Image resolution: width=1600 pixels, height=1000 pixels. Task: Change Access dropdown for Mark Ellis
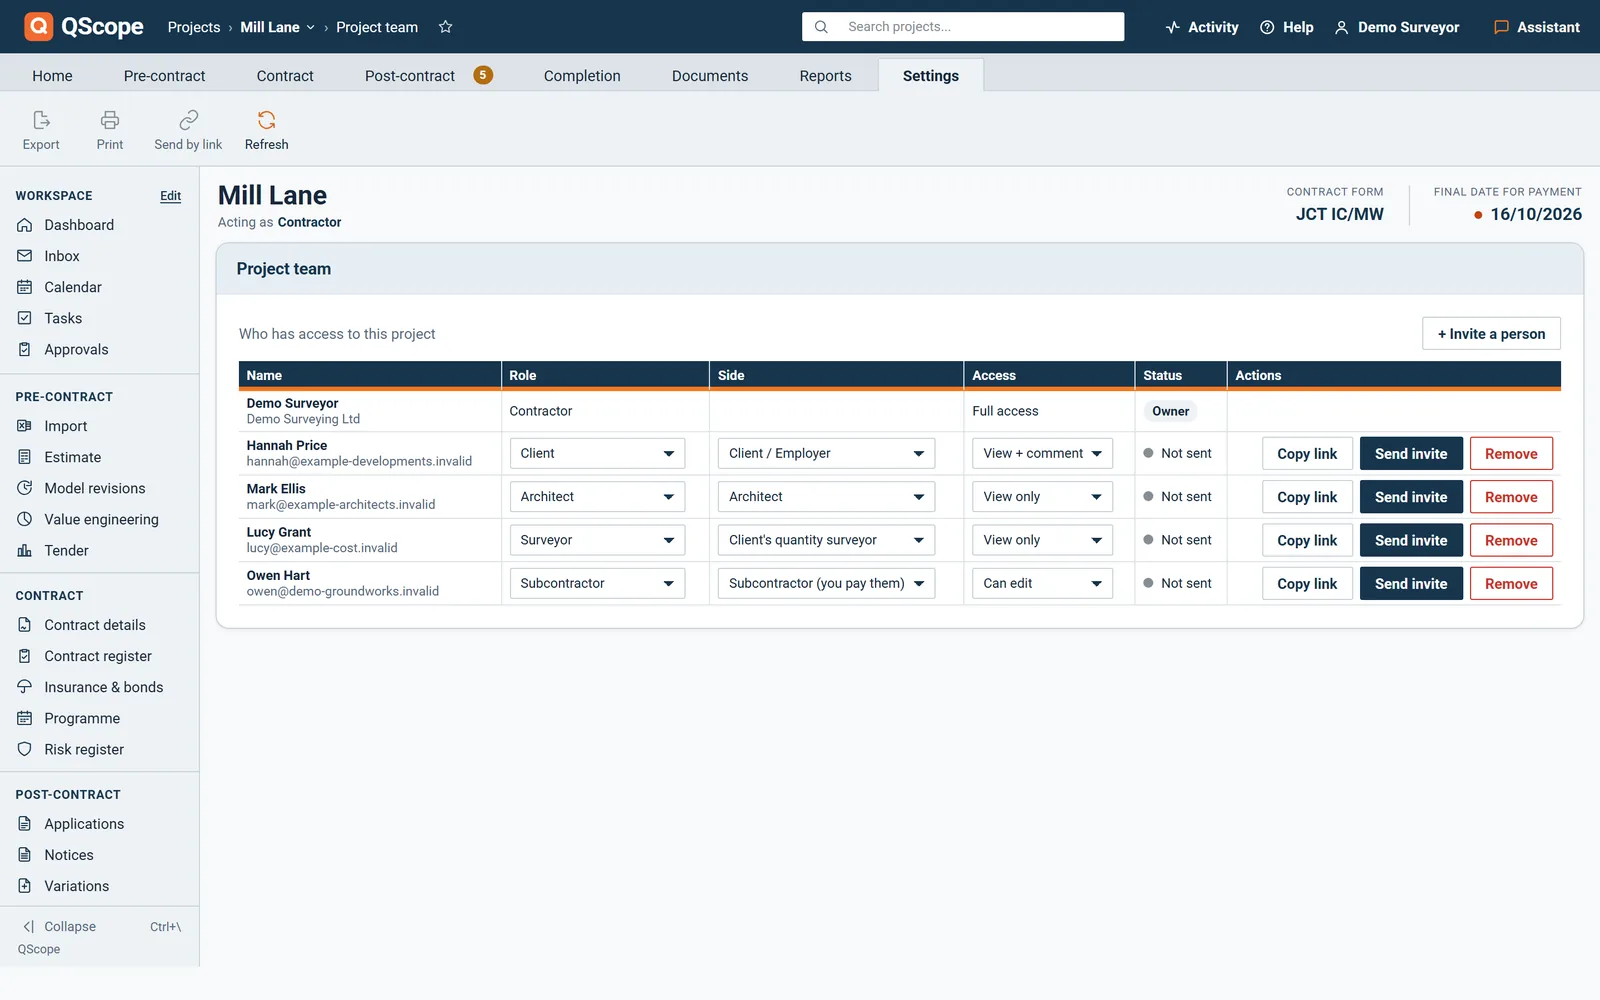[x=1042, y=497]
